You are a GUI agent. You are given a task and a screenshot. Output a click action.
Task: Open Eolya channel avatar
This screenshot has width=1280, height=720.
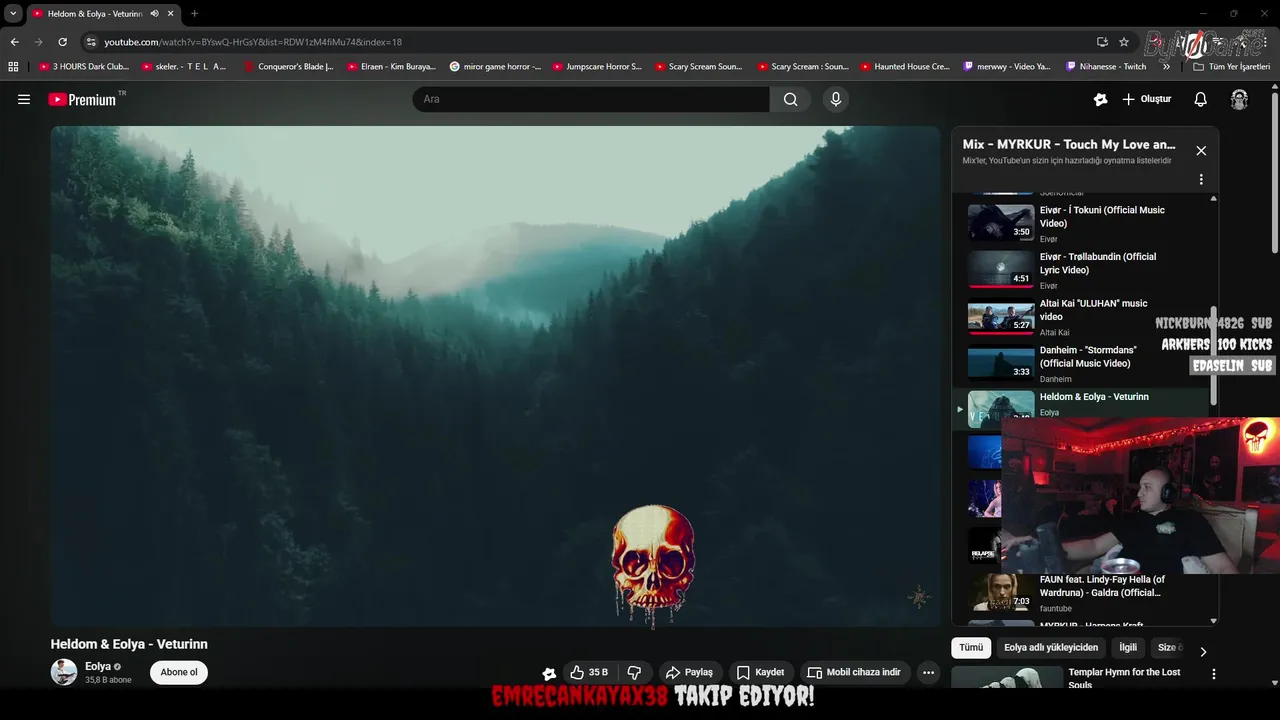(x=64, y=672)
